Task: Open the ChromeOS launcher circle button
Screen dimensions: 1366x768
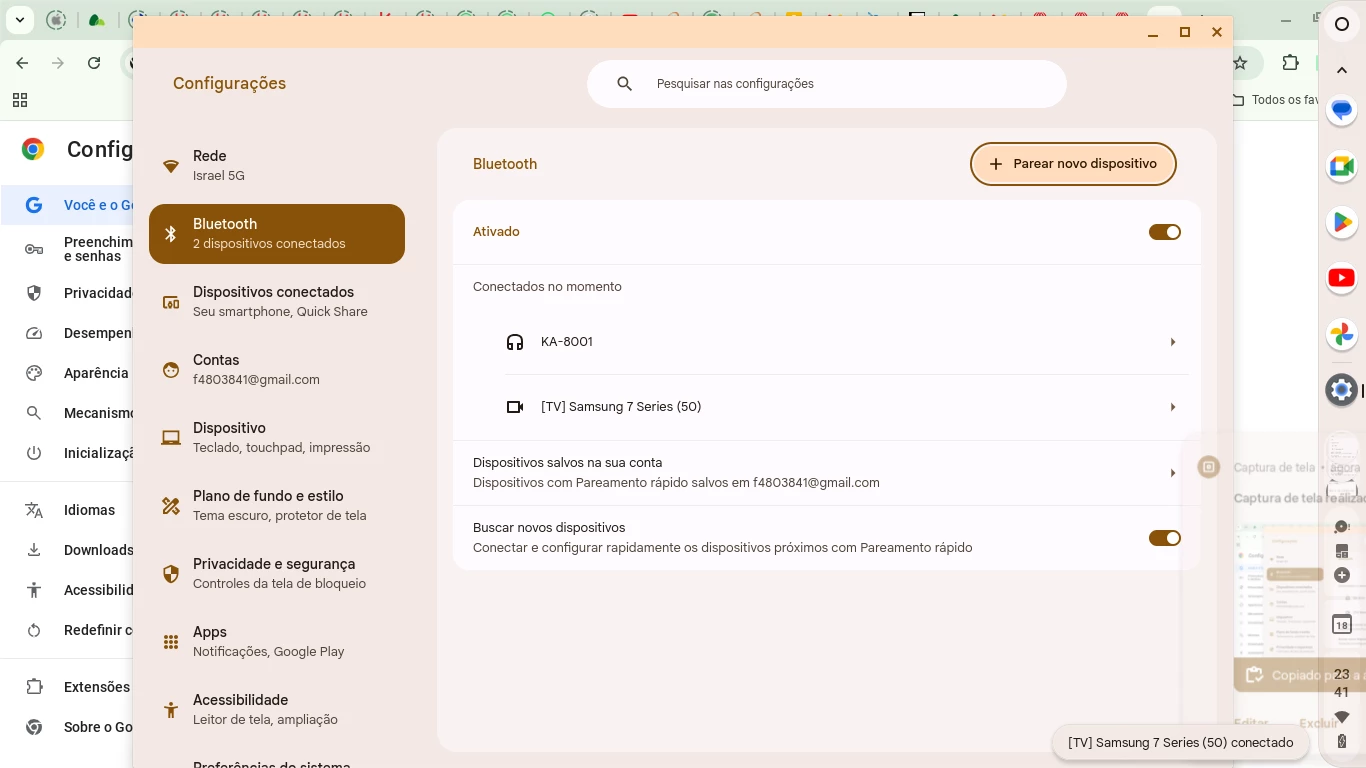Action: [x=1342, y=24]
